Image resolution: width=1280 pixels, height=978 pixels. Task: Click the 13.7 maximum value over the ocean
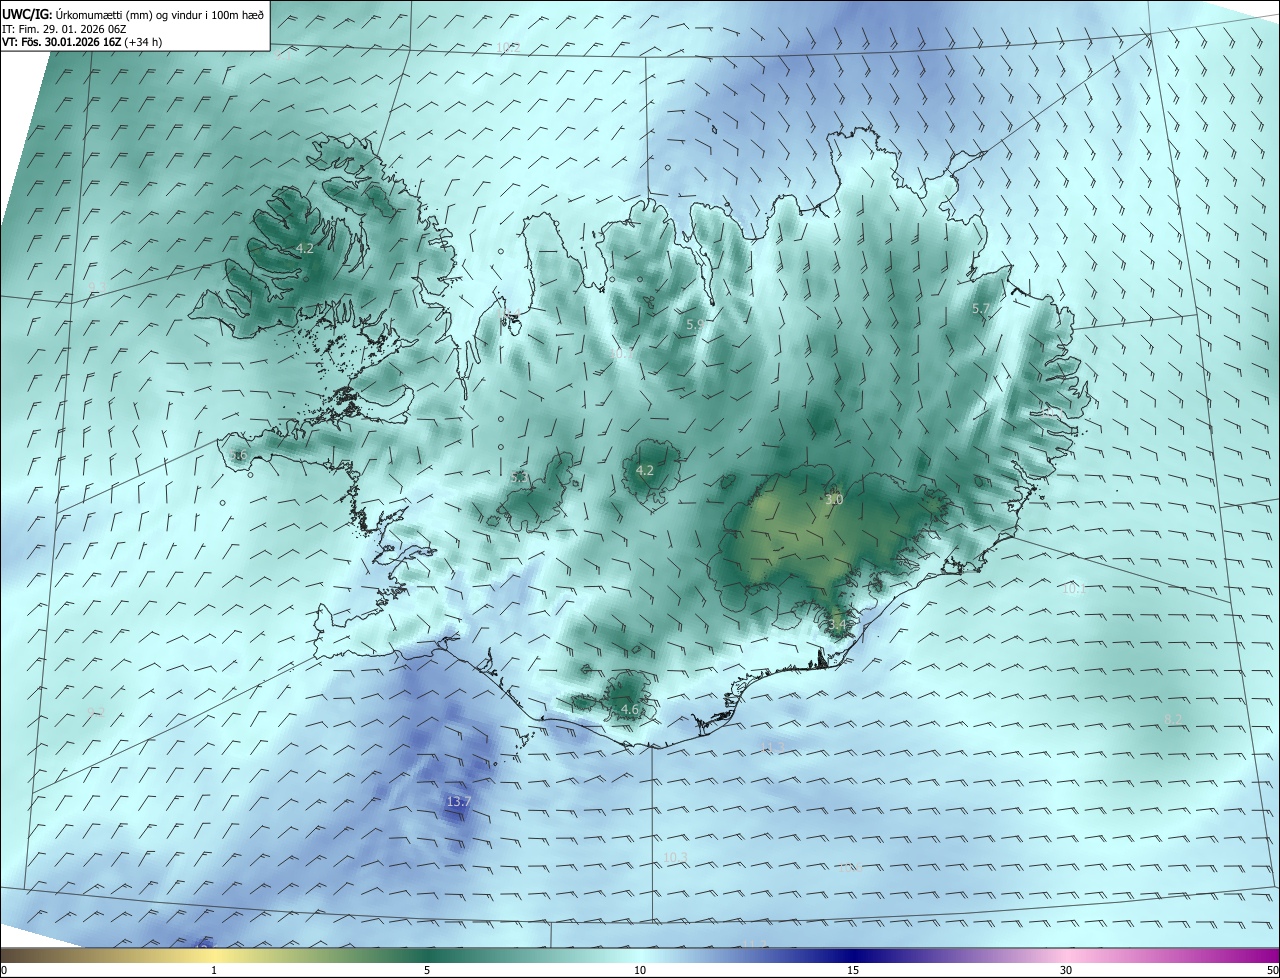click(458, 802)
